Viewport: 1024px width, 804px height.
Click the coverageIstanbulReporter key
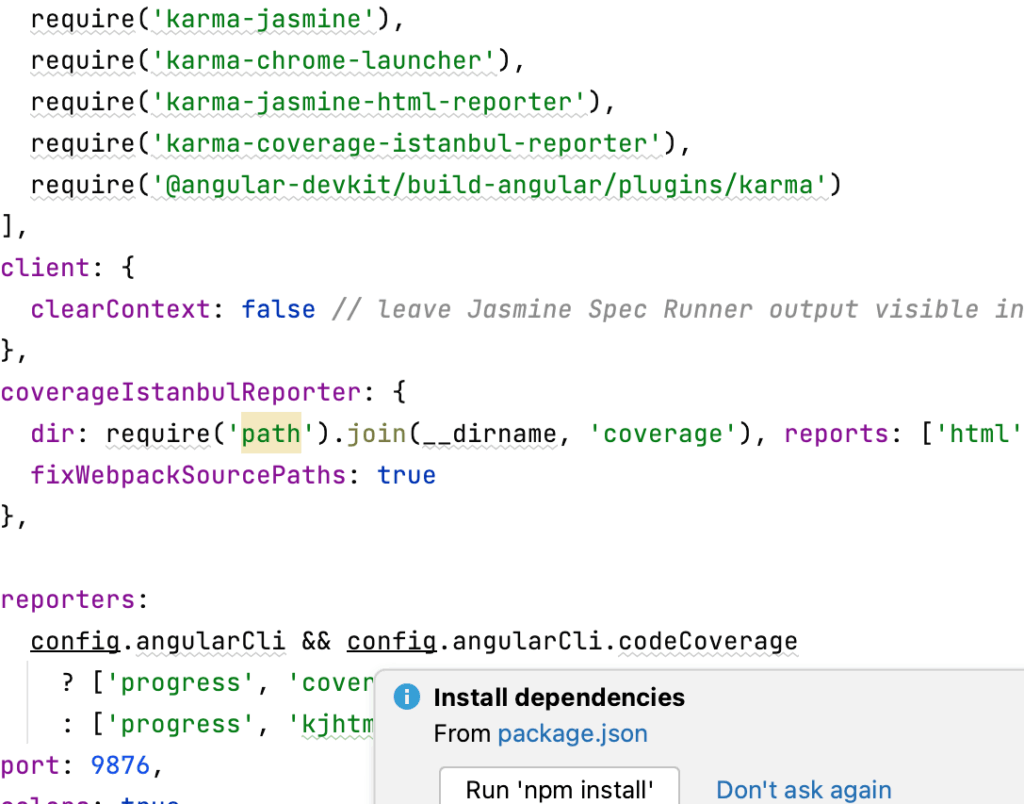point(180,392)
